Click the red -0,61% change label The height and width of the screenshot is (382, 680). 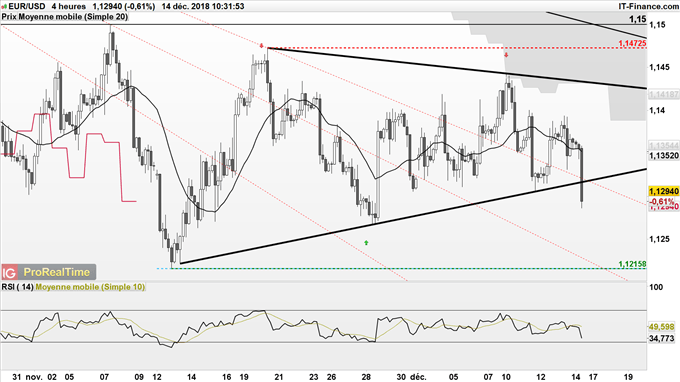pos(662,202)
